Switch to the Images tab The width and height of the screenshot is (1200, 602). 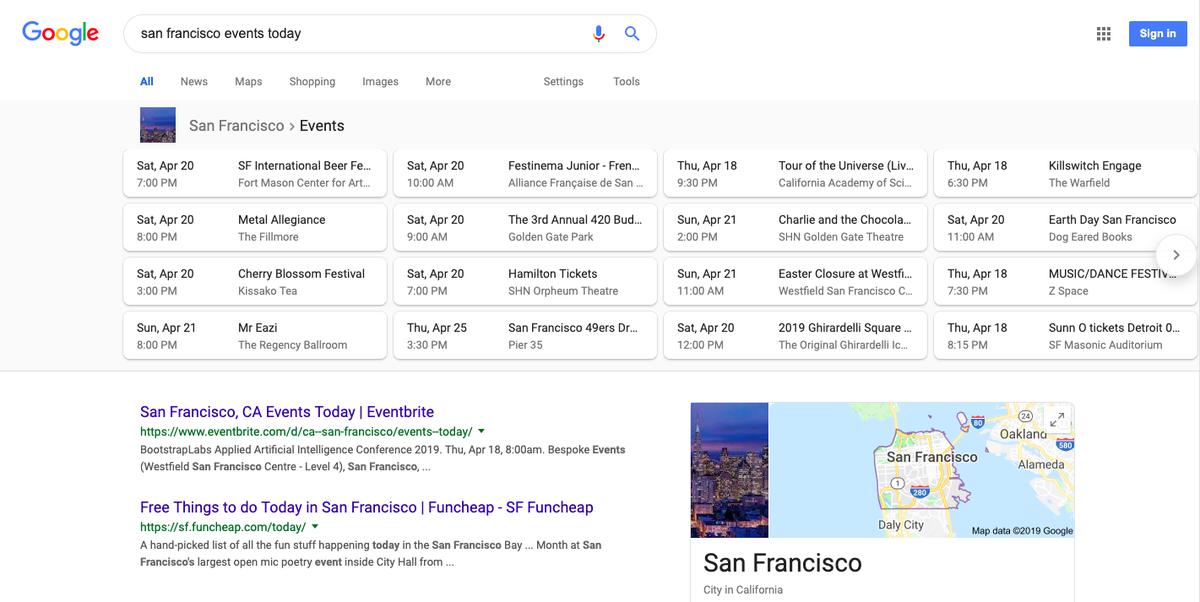tap(380, 81)
